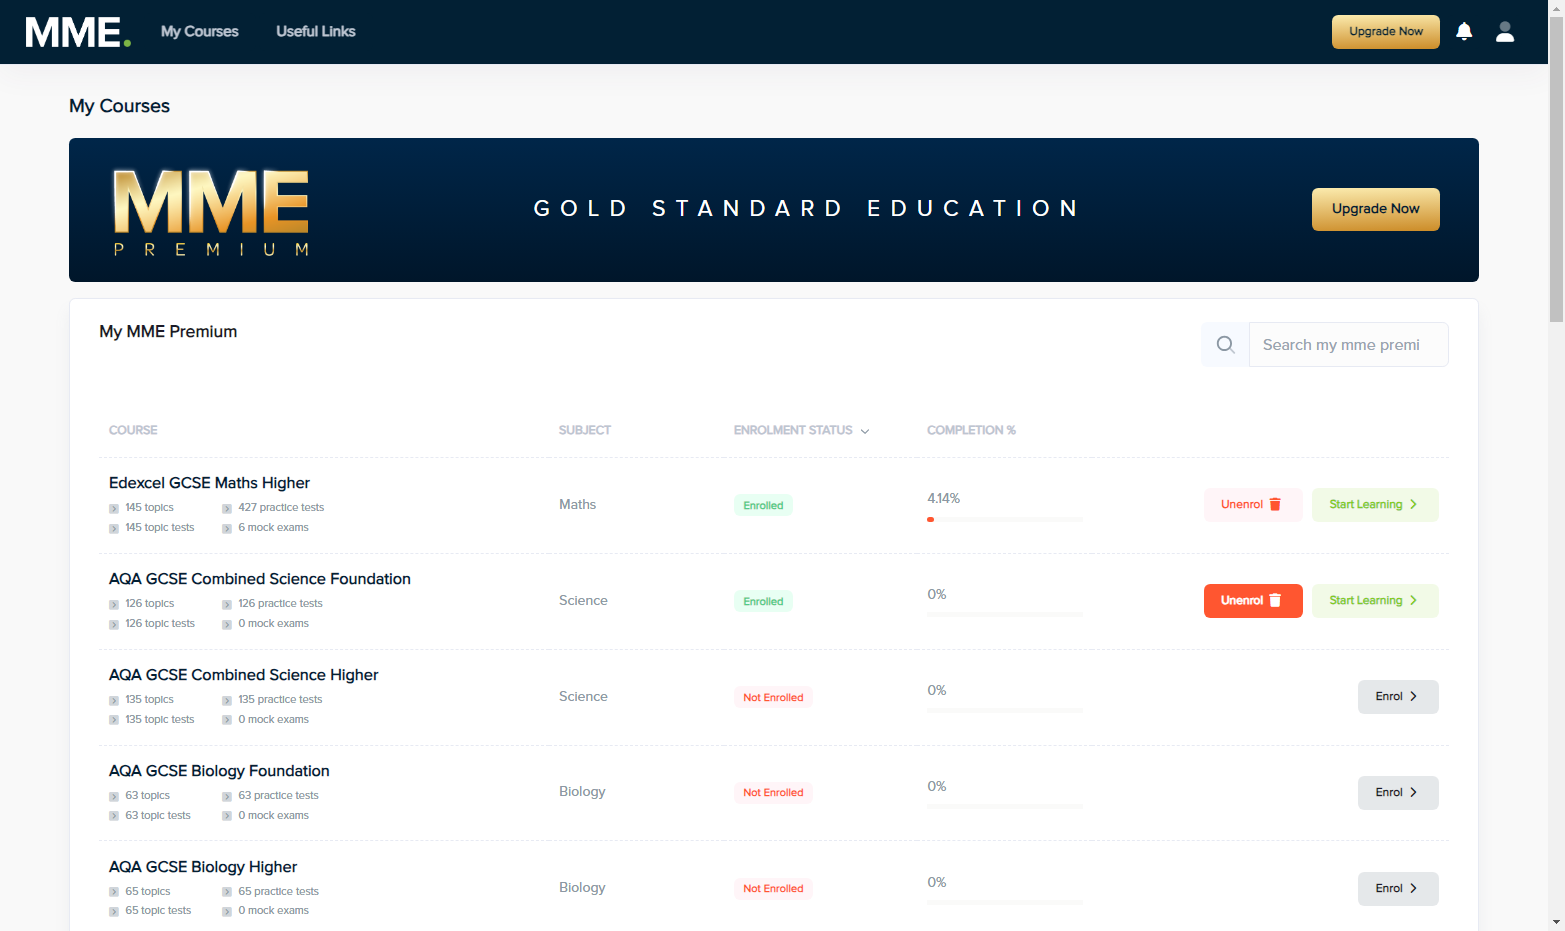The image size is (1565, 931).
Task: Click Not Enrolled badge for Combined Science Higher
Action: pos(773,698)
